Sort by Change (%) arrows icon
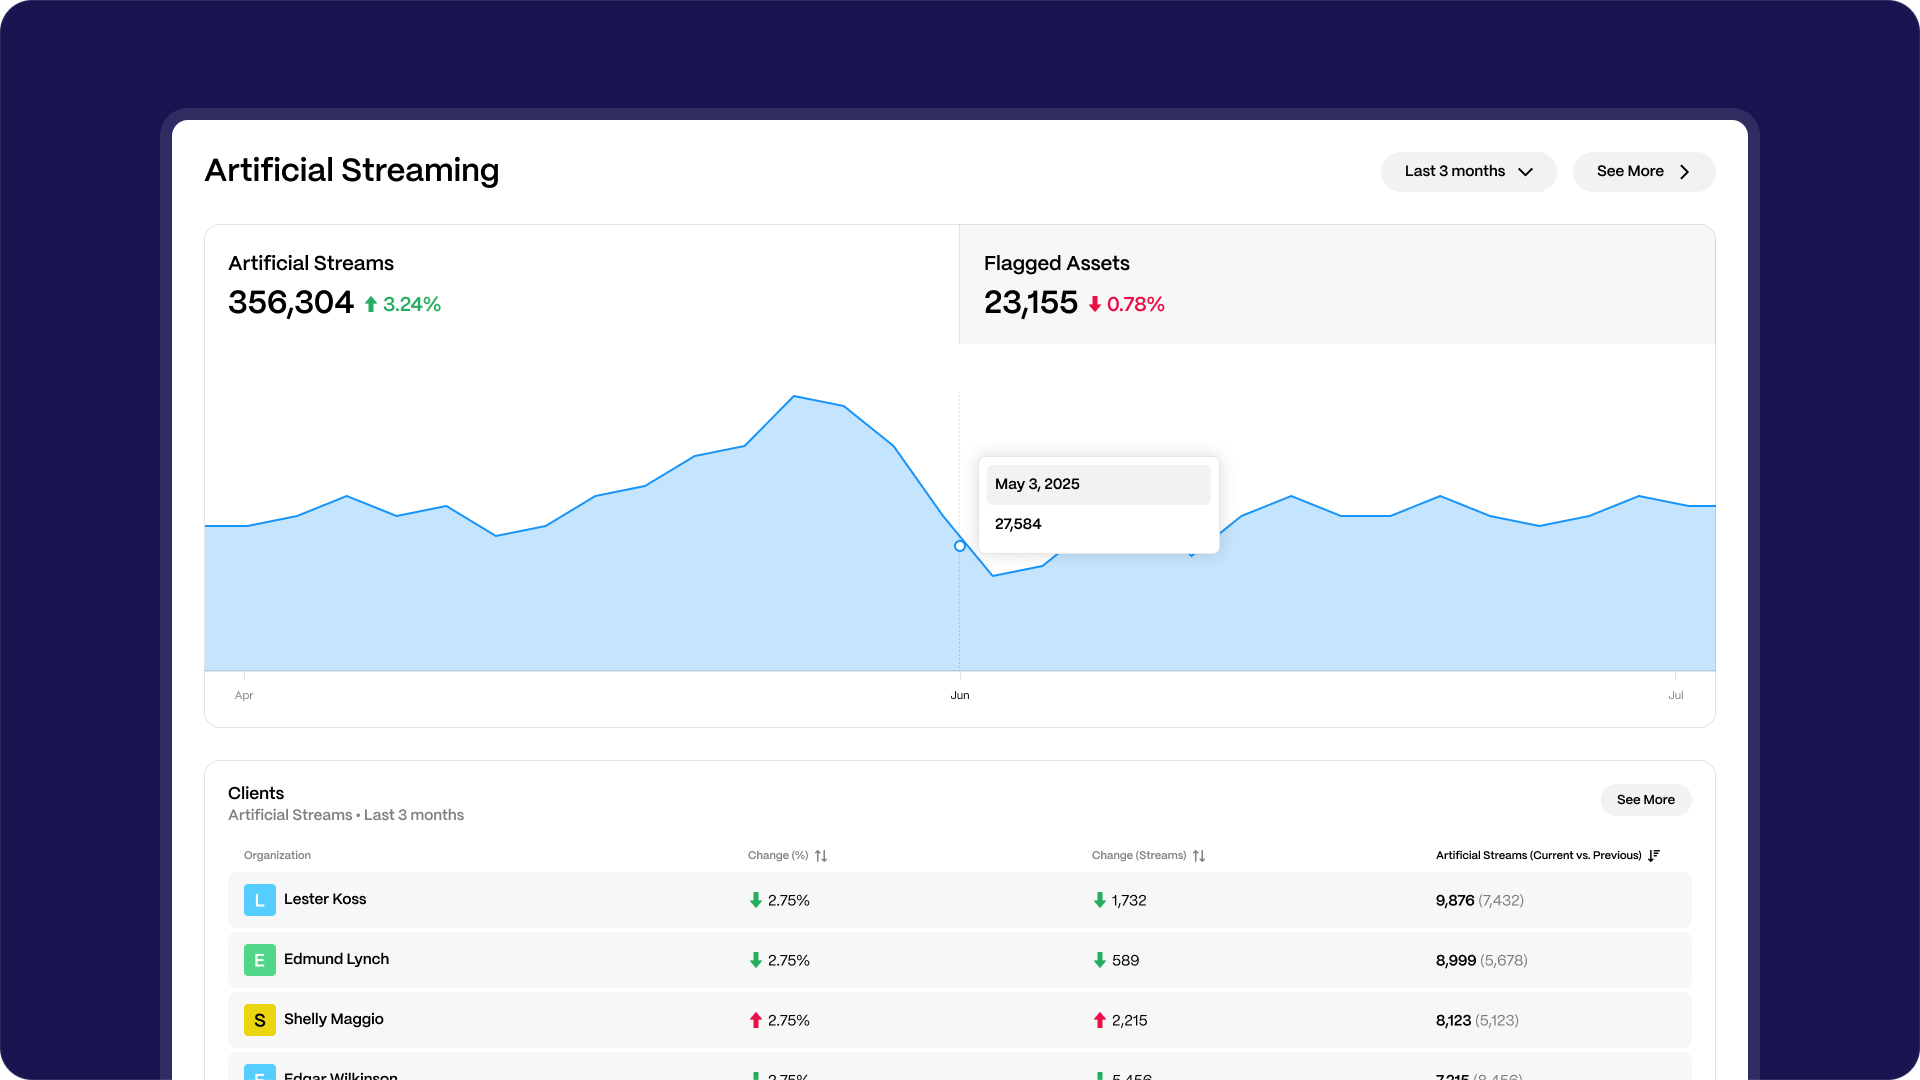 (x=821, y=856)
